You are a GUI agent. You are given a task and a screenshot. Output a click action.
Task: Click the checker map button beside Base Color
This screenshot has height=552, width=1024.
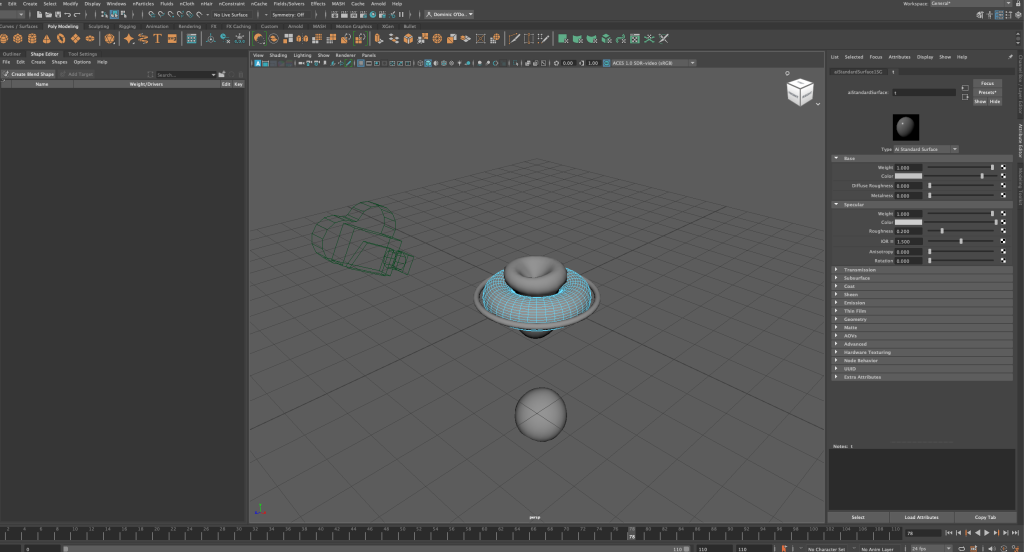(1004, 176)
